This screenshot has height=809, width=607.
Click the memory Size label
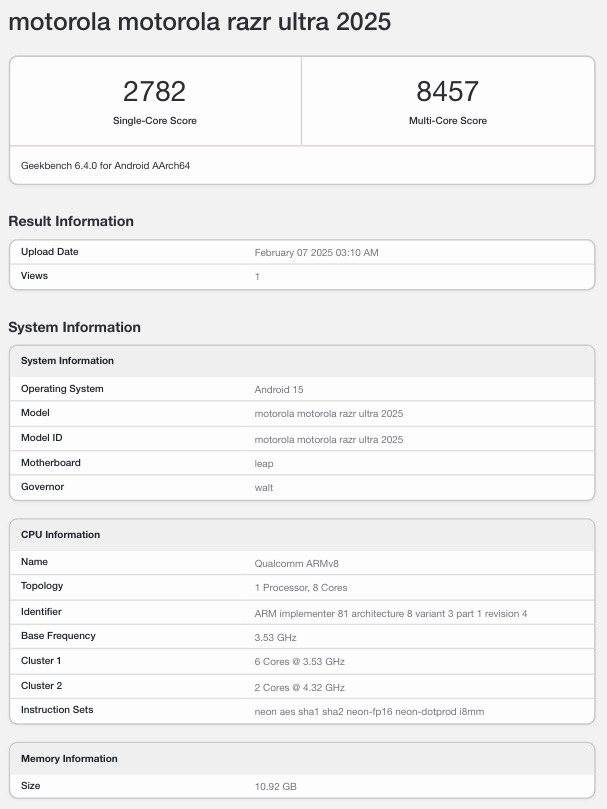[30, 785]
